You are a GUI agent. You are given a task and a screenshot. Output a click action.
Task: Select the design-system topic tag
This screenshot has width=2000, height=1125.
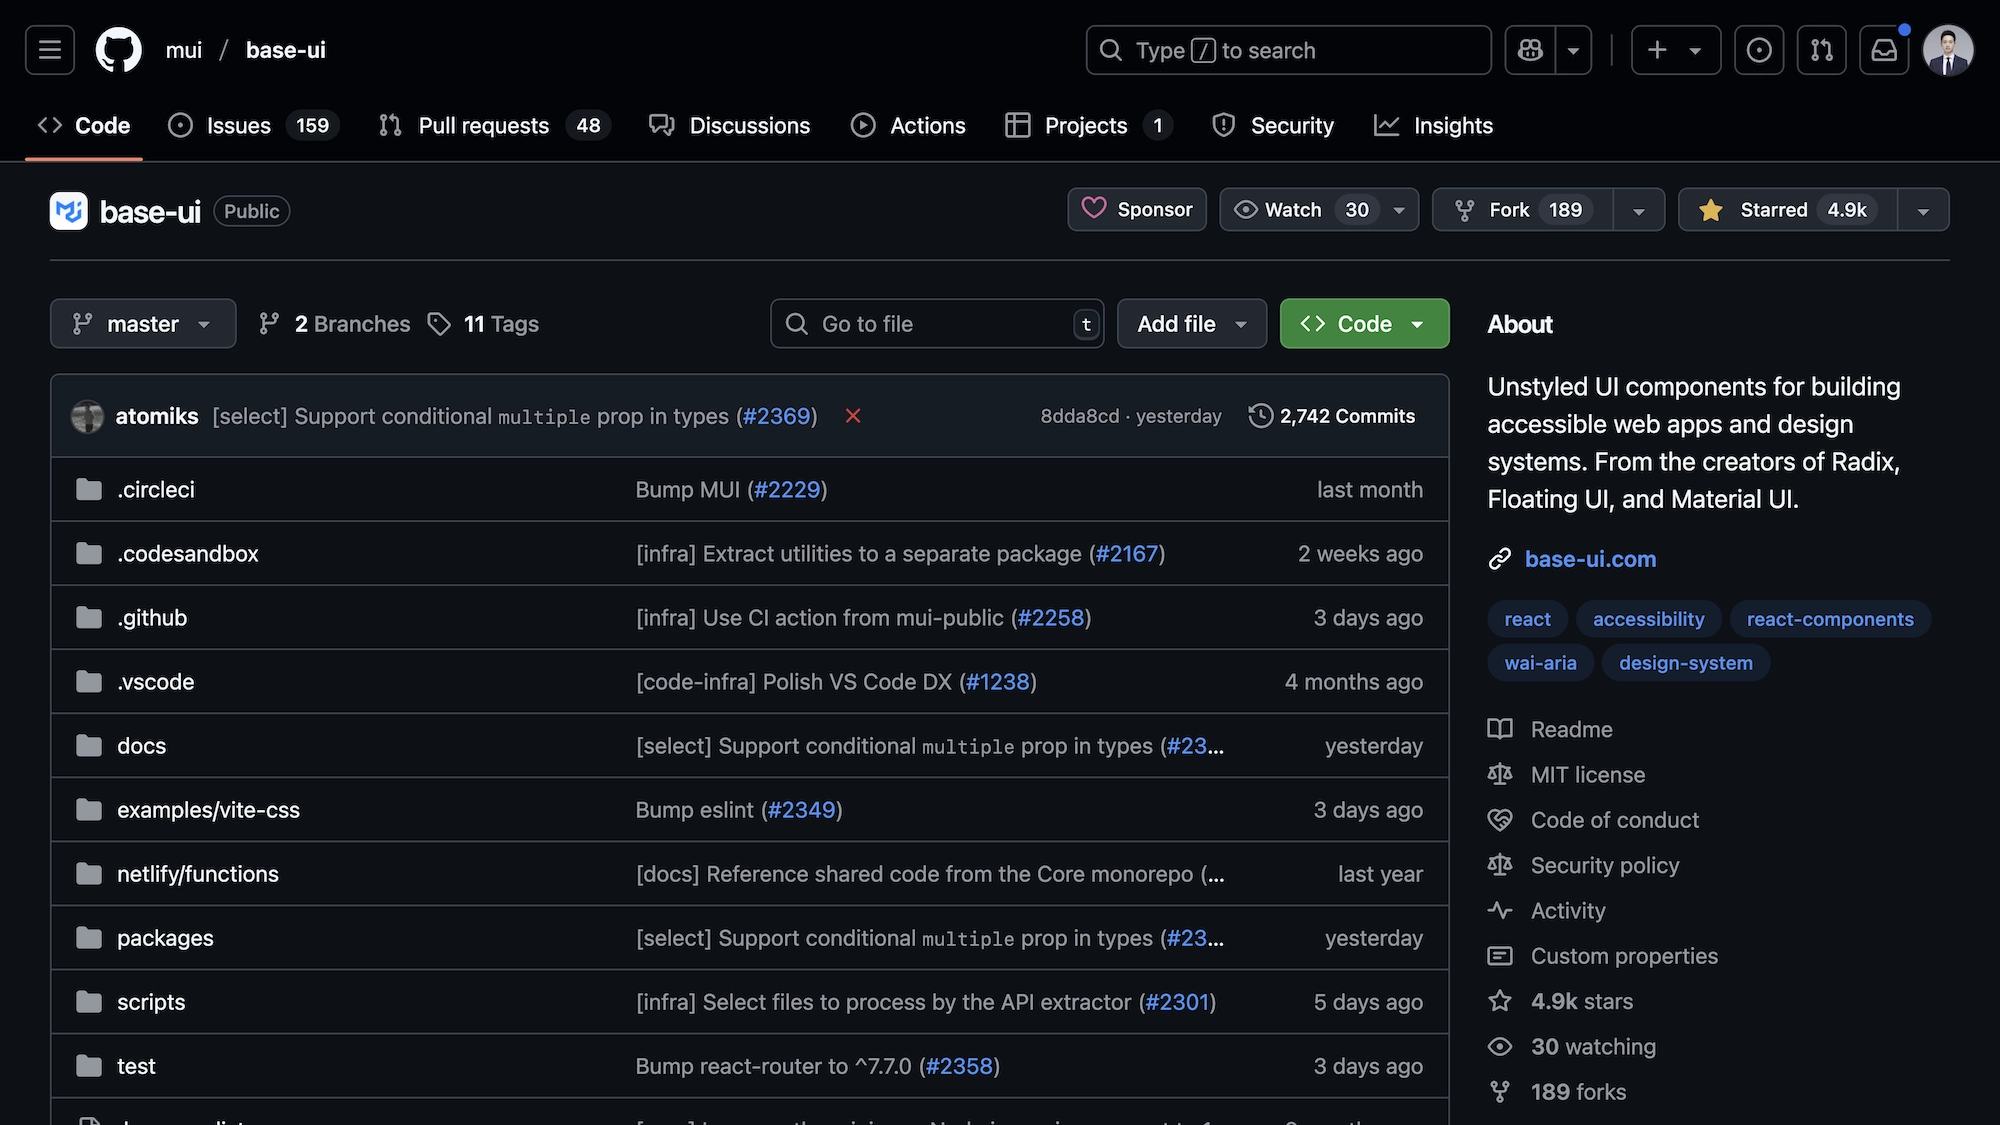point(1685,663)
